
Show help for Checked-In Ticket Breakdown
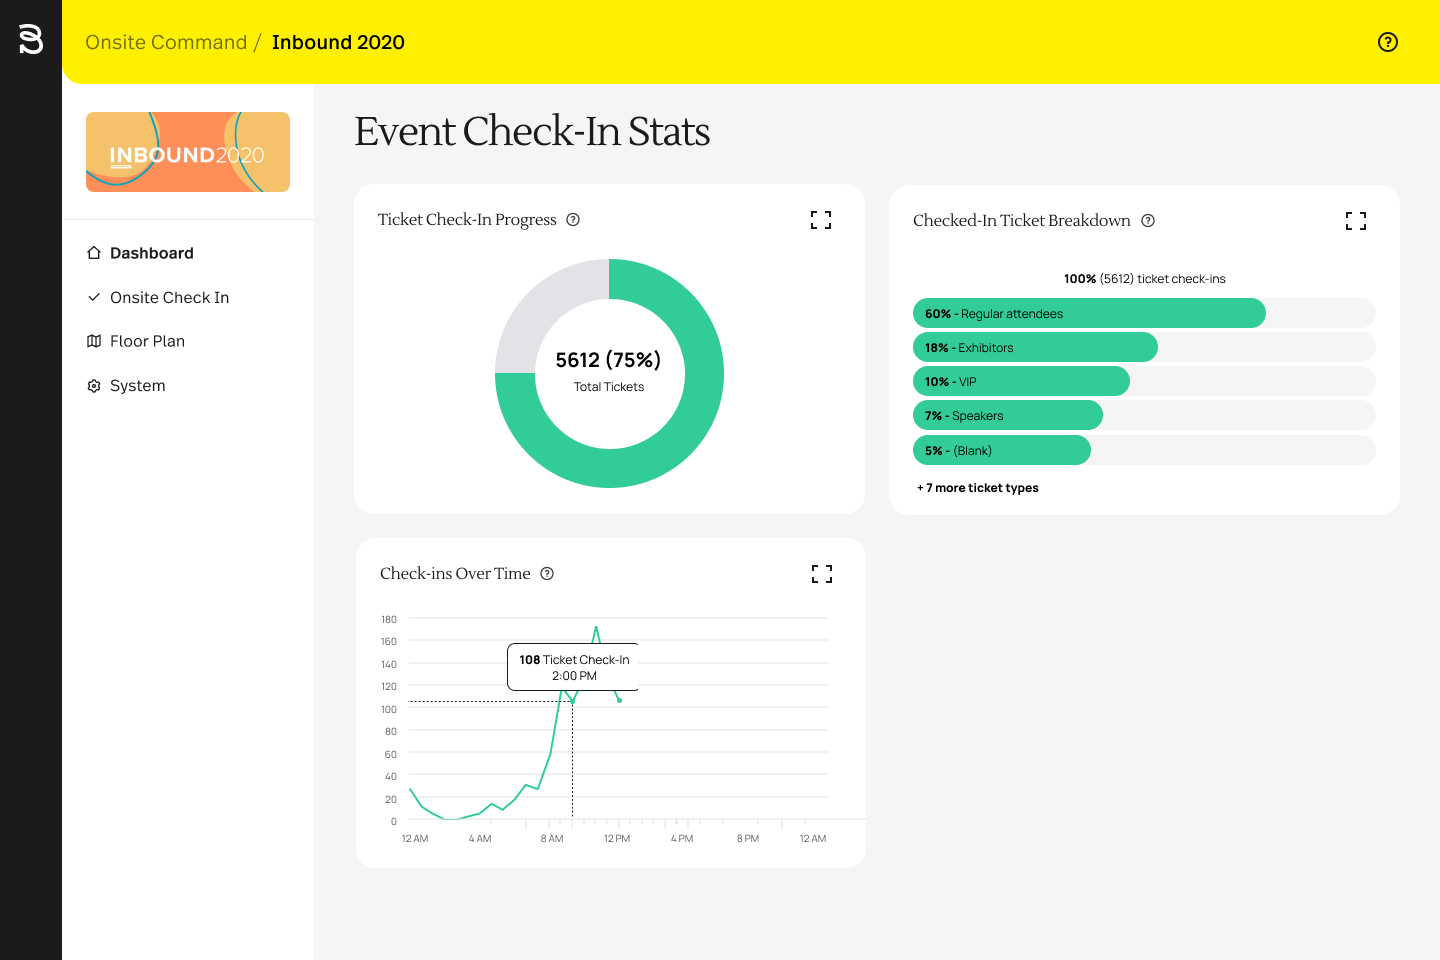1148,221
